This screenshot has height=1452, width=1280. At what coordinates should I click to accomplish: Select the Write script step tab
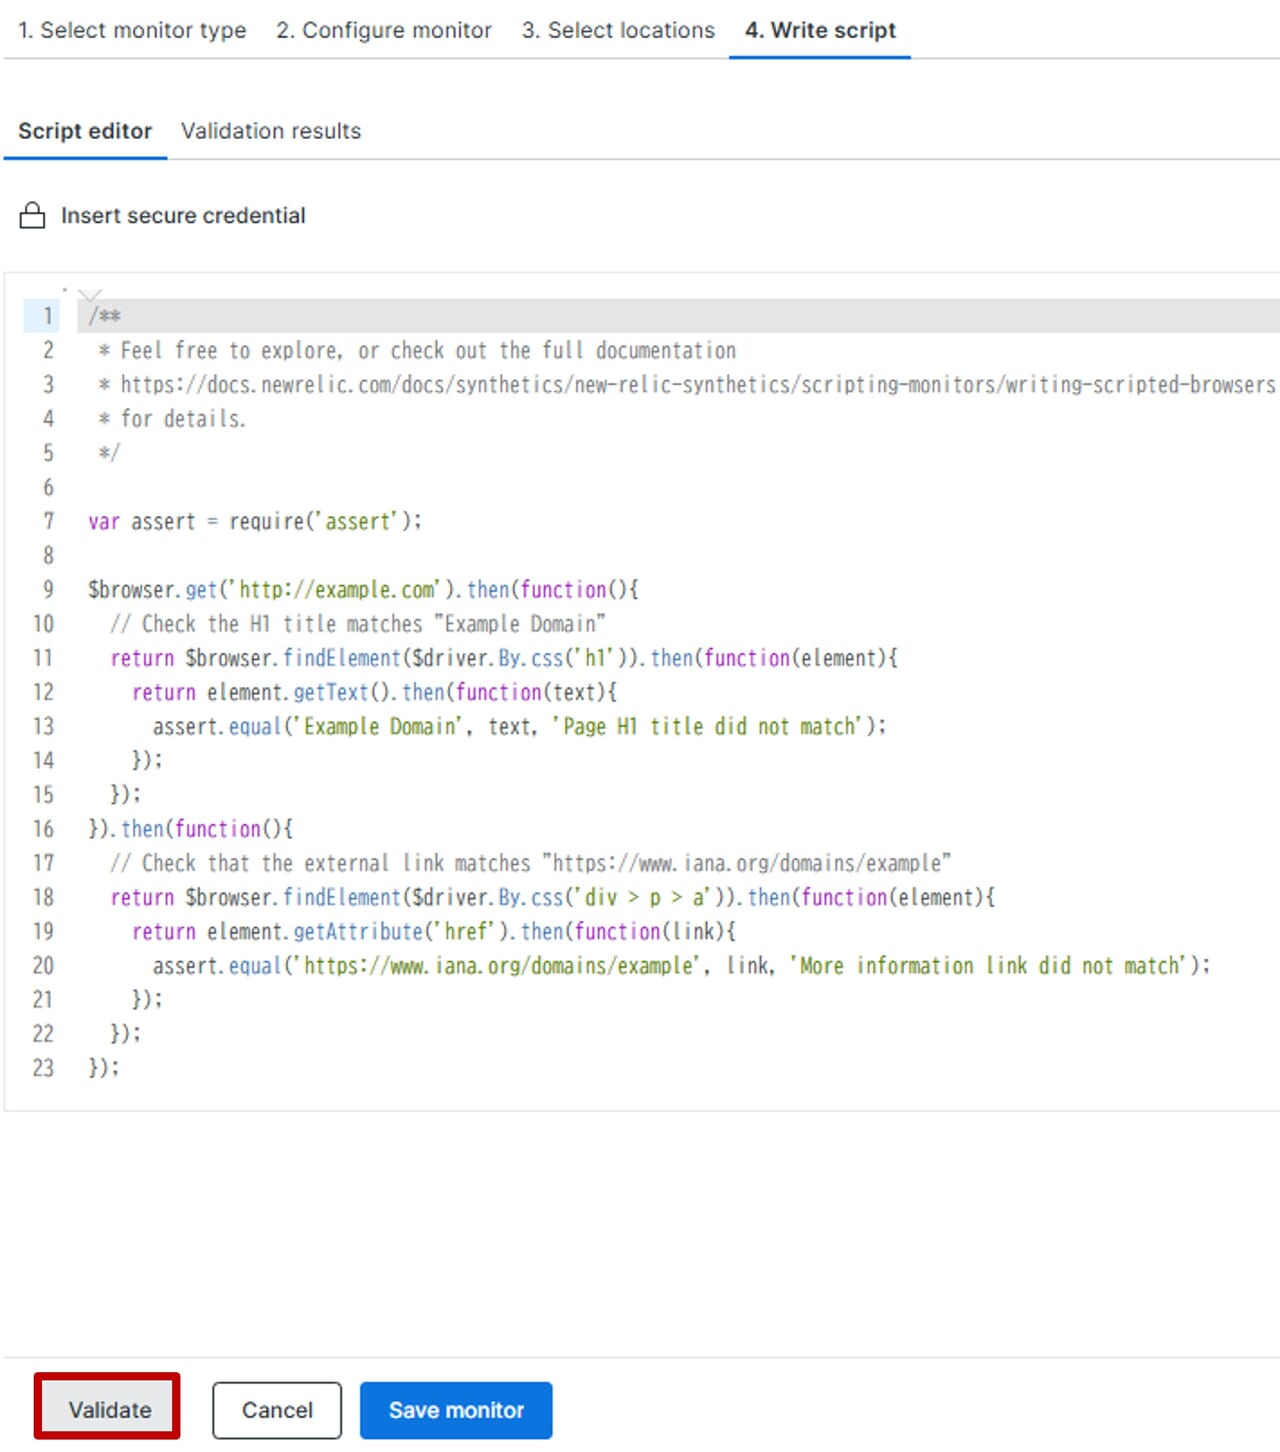tap(820, 30)
